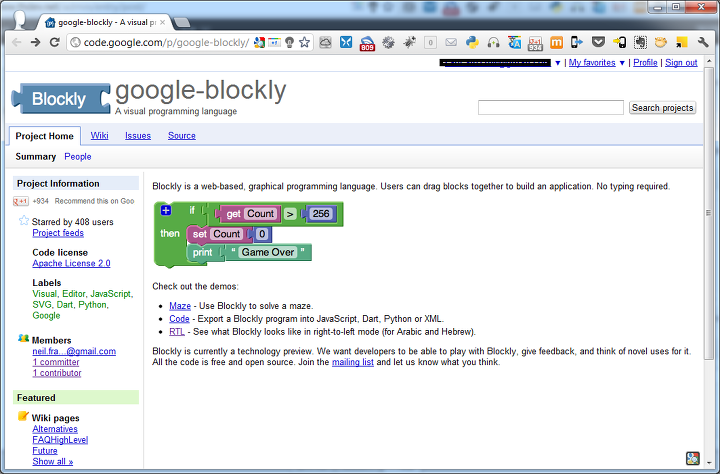The height and width of the screenshot is (474, 720).
Task: Click the Search projects button
Action: (662, 107)
